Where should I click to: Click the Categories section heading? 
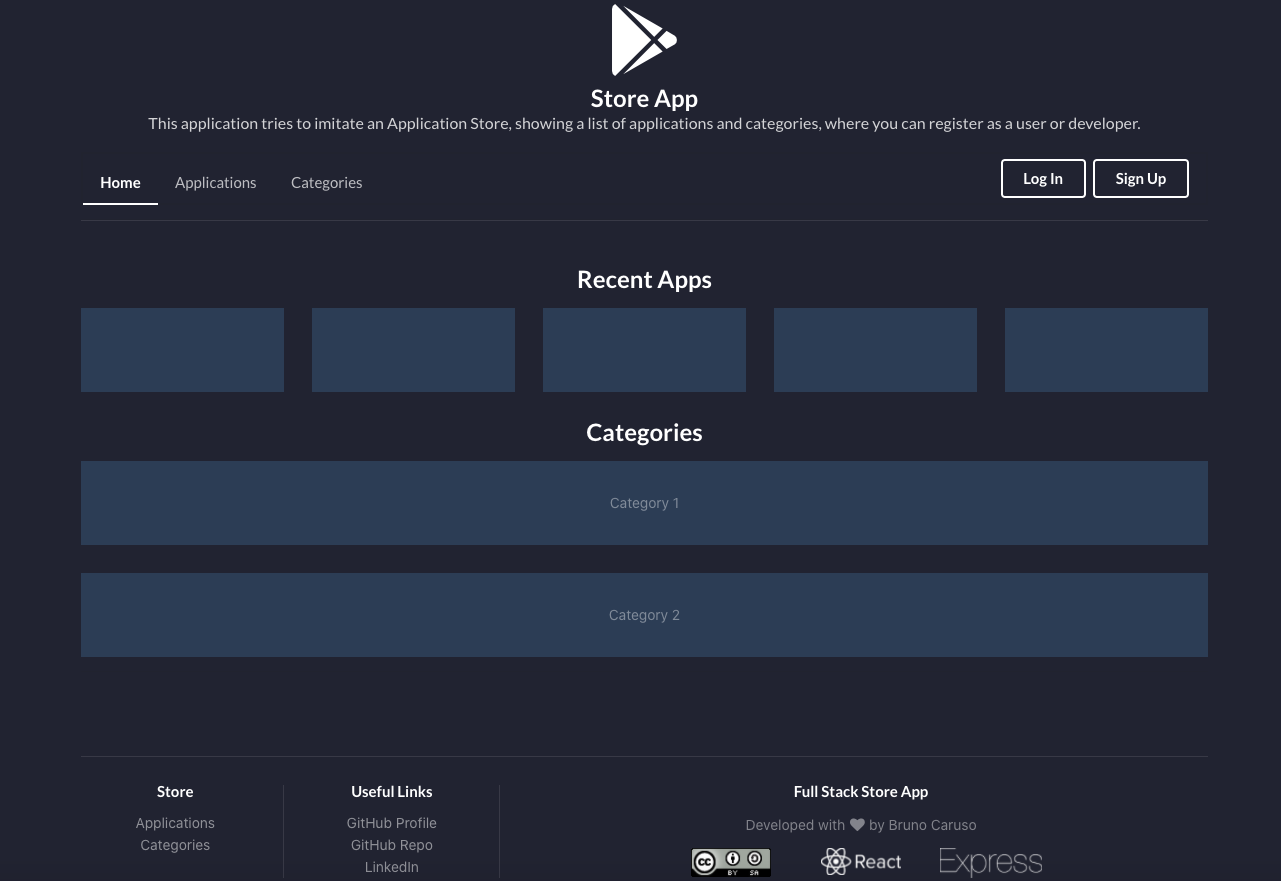(x=644, y=432)
